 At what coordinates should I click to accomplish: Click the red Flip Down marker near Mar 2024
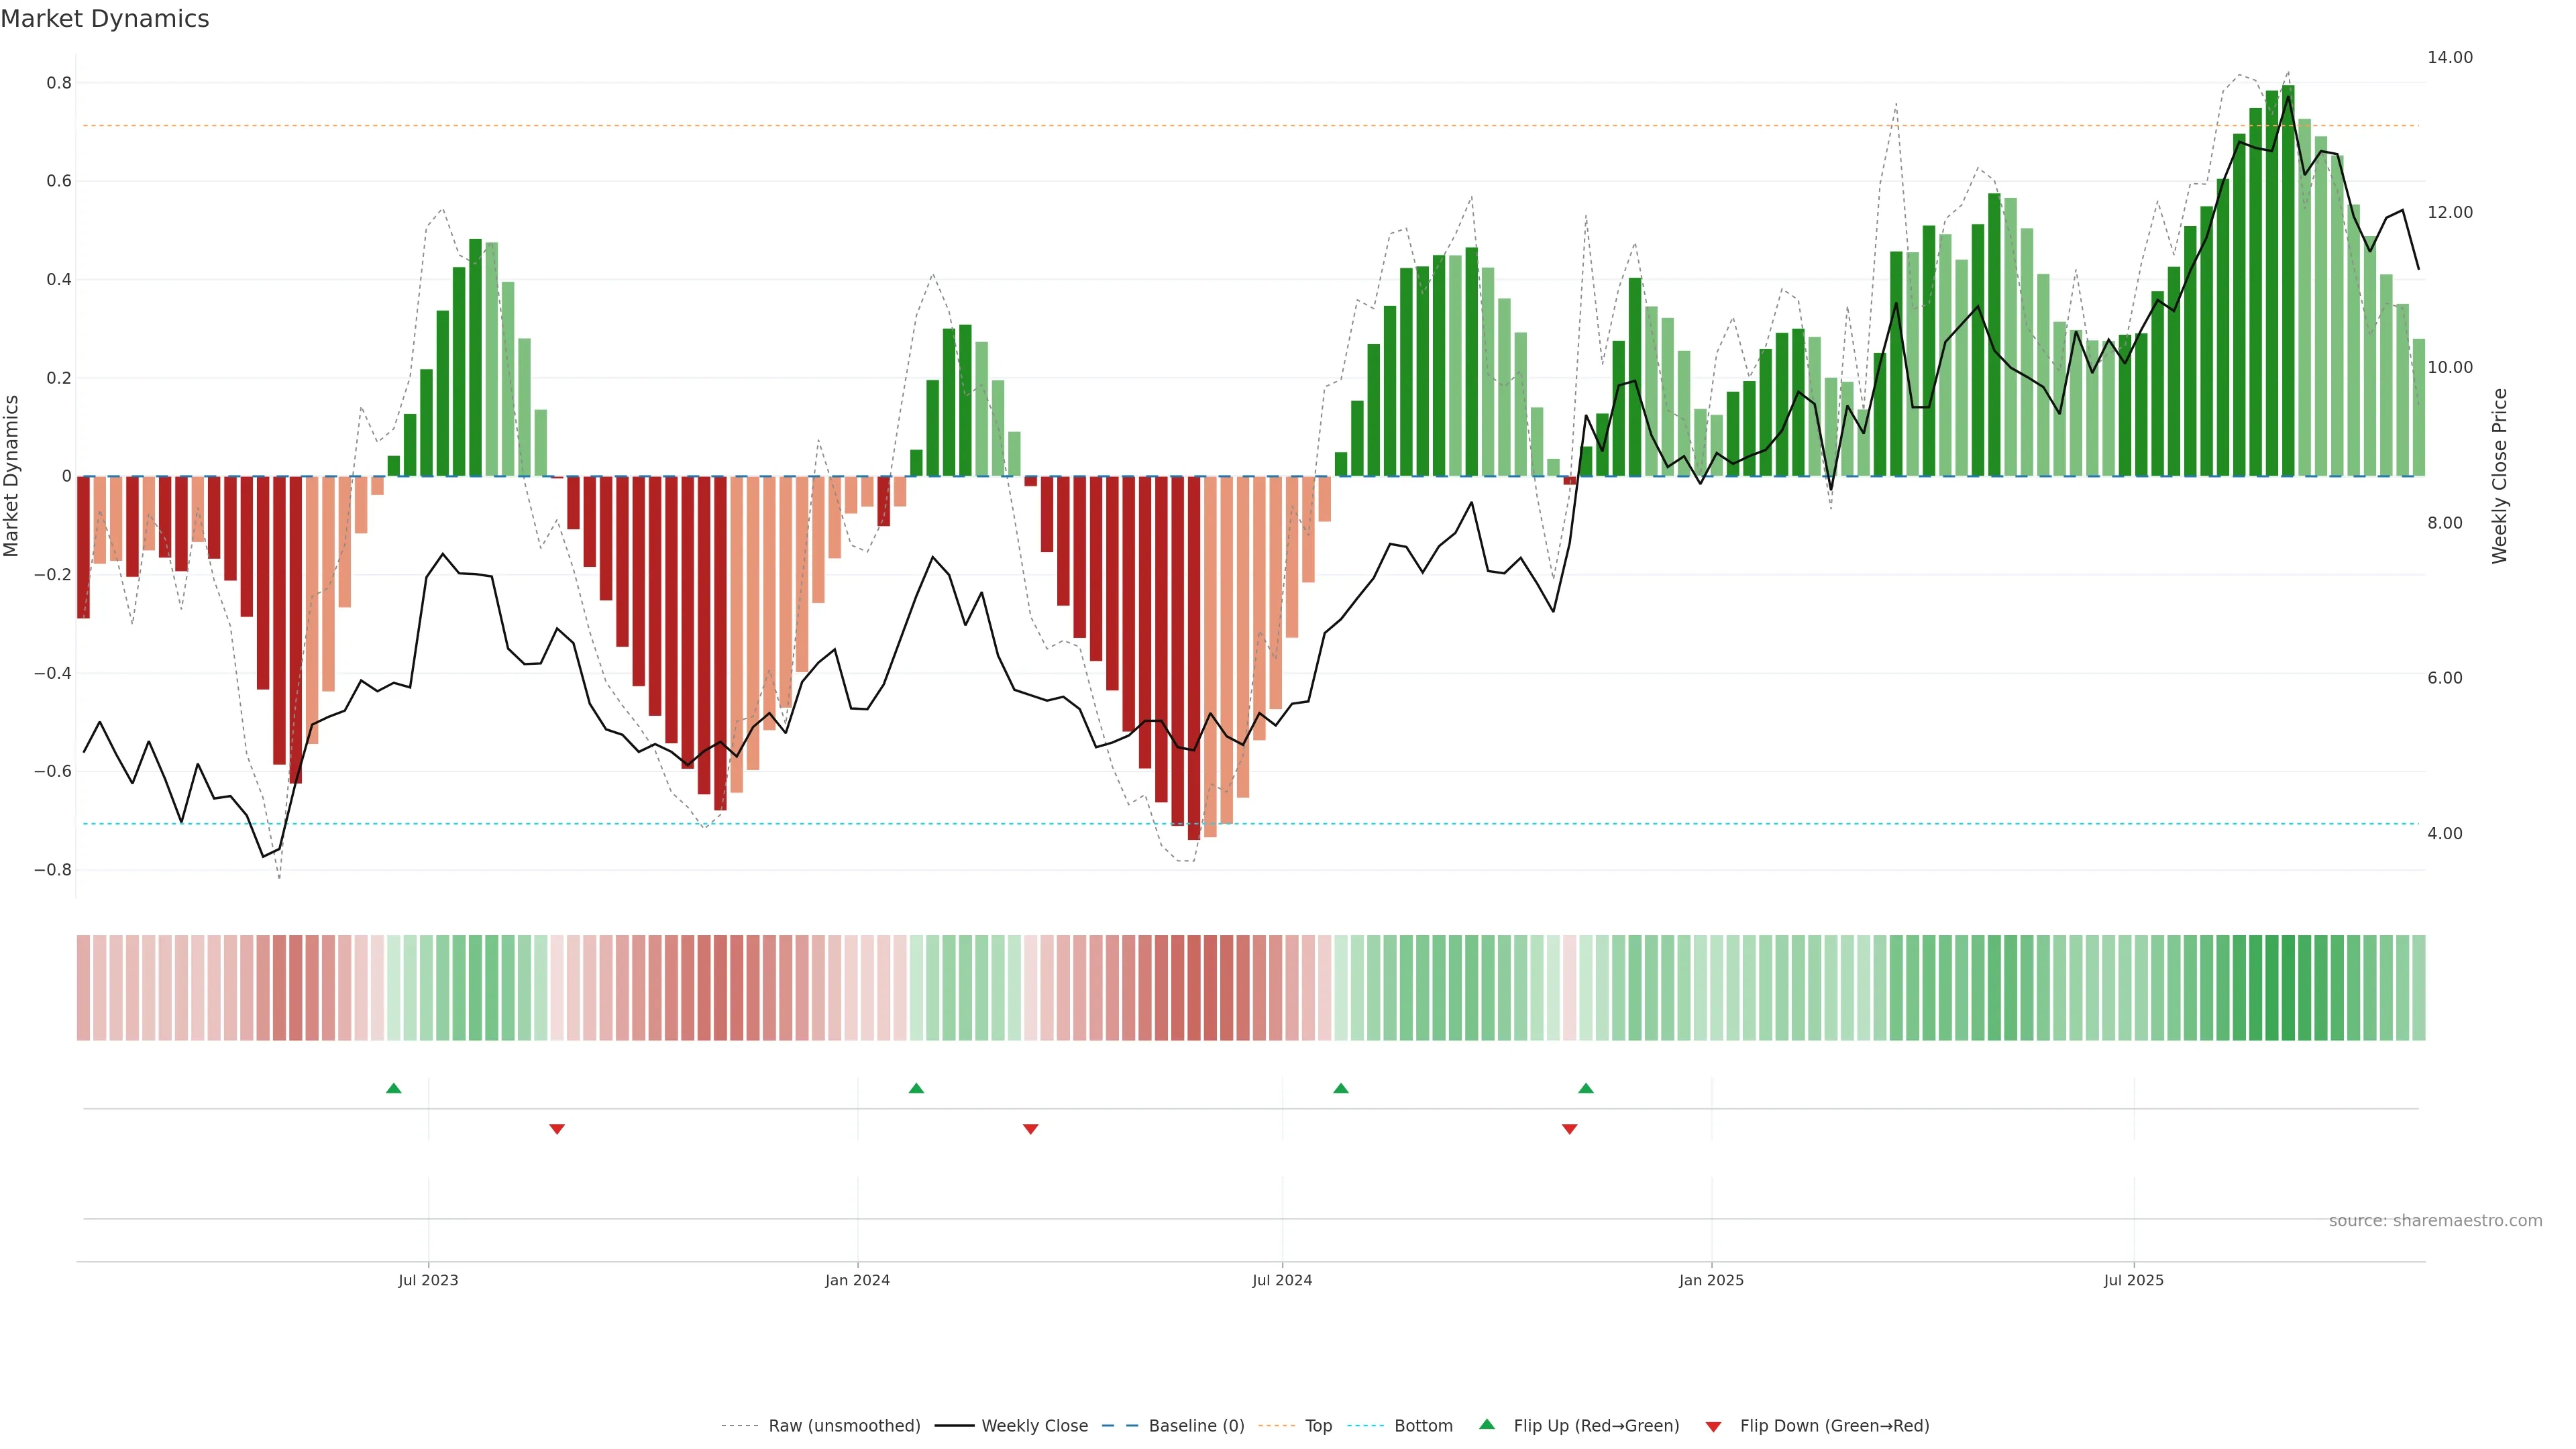[1031, 1129]
